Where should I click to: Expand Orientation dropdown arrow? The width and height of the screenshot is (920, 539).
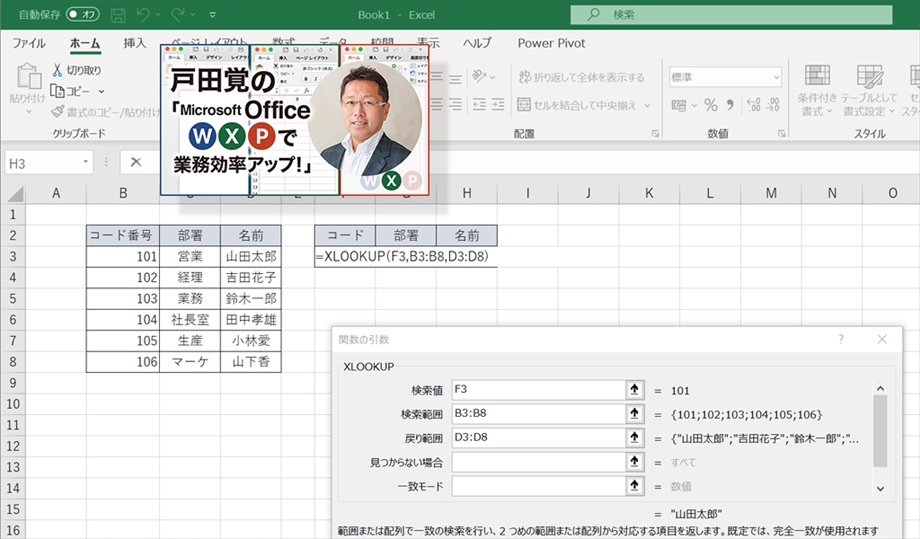(x=492, y=77)
